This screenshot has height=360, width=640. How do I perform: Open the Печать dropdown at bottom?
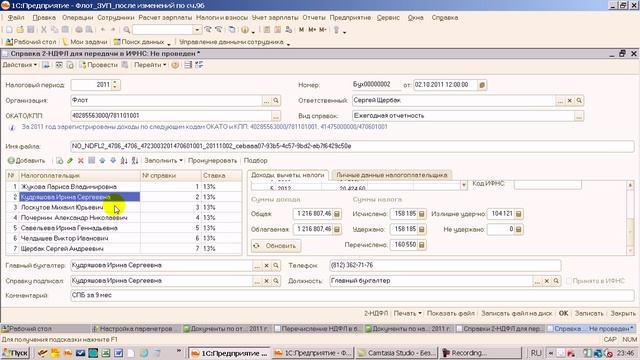point(407,313)
